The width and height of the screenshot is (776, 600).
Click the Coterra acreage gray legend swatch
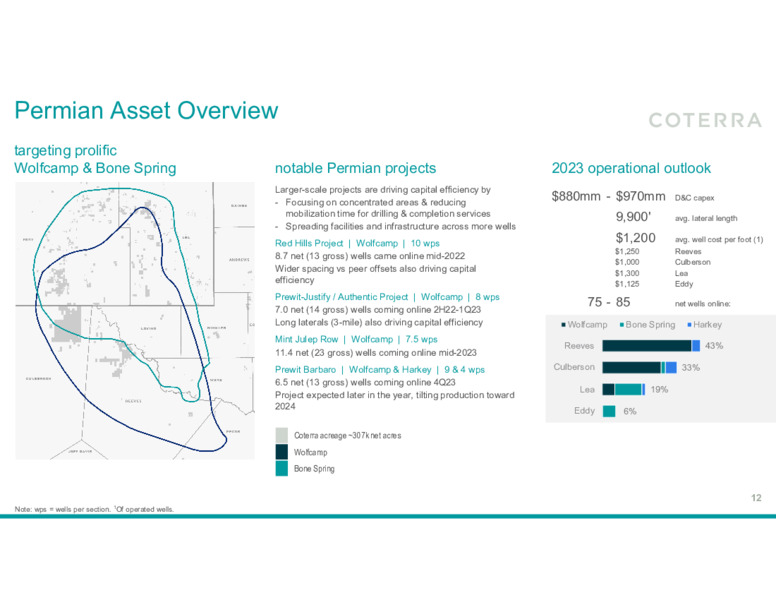pyautogui.click(x=282, y=436)
